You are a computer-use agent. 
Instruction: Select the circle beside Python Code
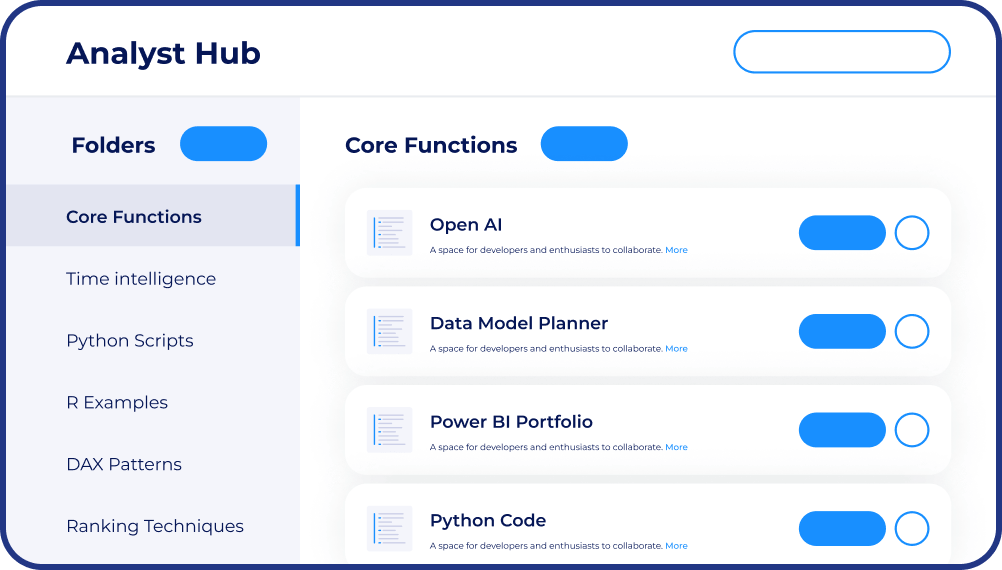911,528
